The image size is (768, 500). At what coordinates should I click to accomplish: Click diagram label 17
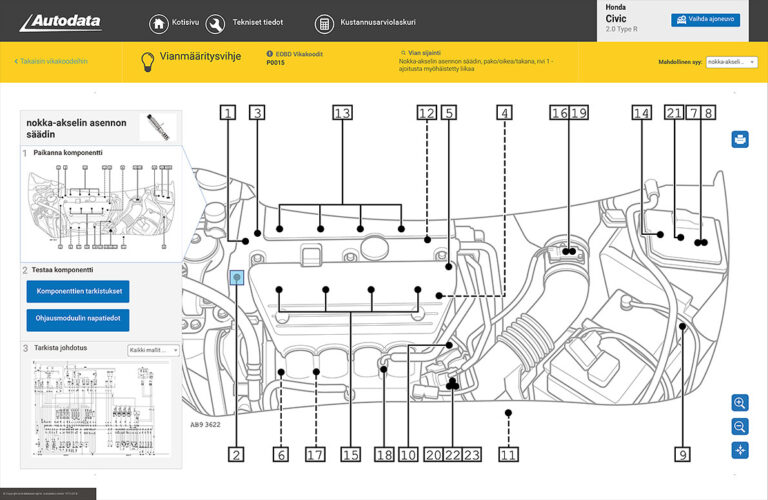point(315,454)
